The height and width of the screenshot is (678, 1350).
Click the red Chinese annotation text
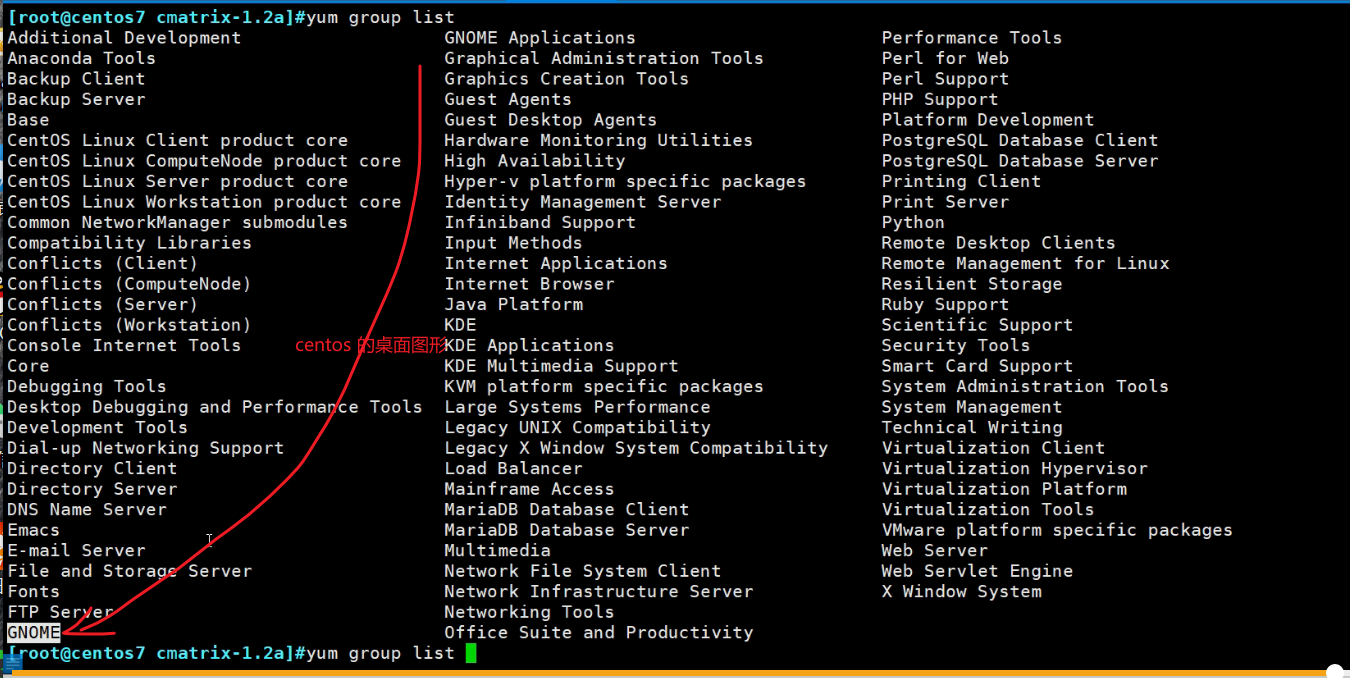[370, 345]
